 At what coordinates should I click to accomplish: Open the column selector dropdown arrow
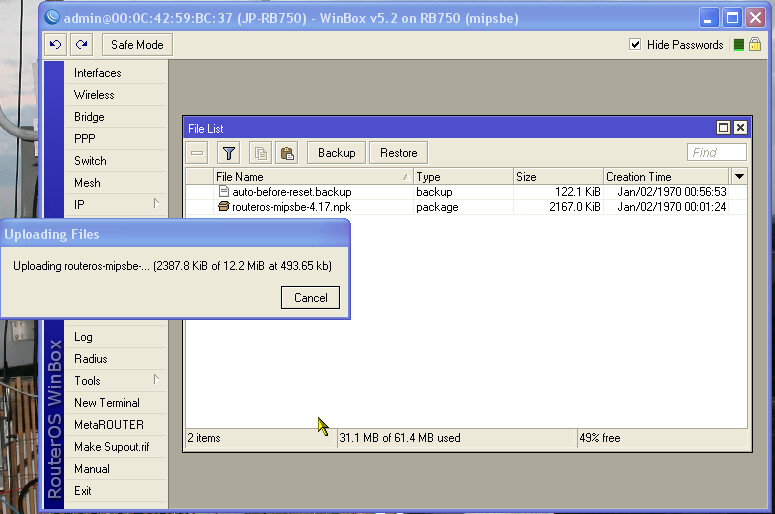[739, 176]
